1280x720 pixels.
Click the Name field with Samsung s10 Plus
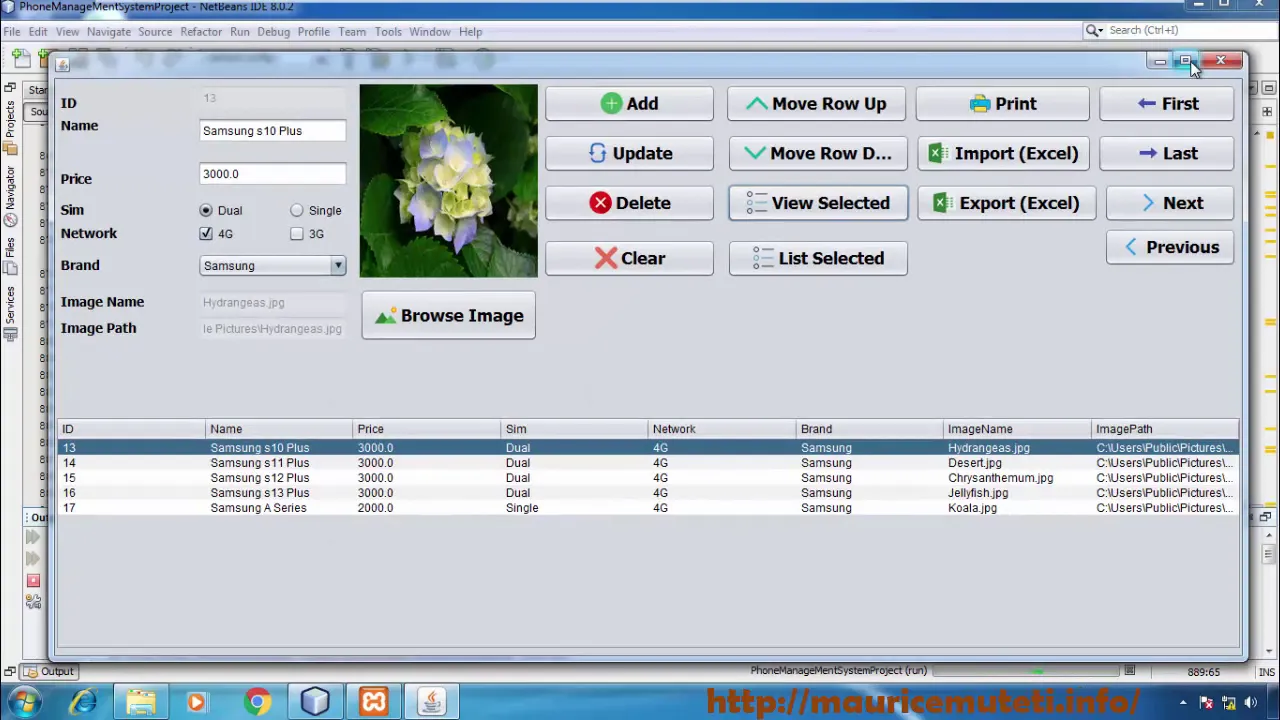273,131
